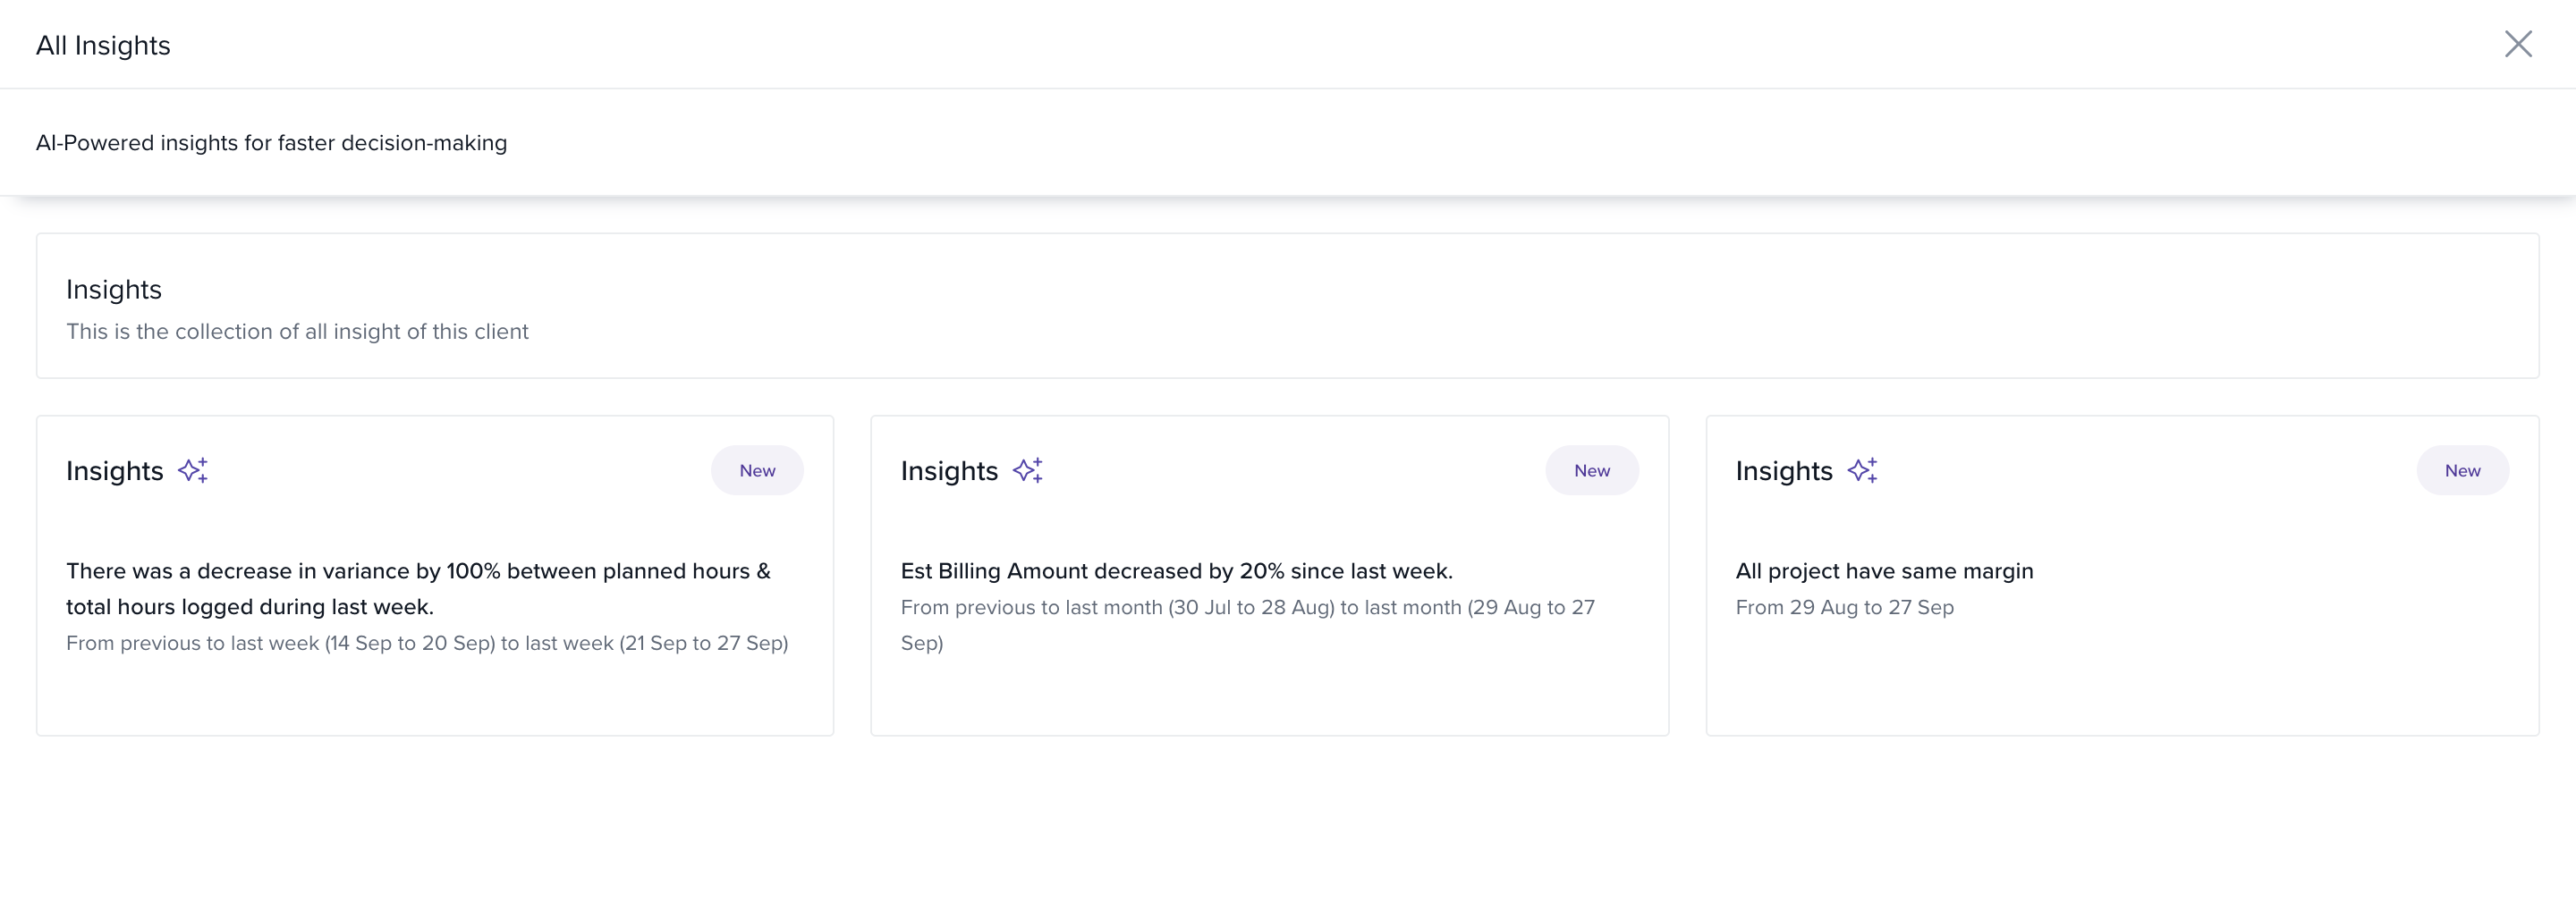Click the 'AI-Powered insights for faster decision-making' subtitle
This screenshot has height=919, width=2576.
pos(271,143)
